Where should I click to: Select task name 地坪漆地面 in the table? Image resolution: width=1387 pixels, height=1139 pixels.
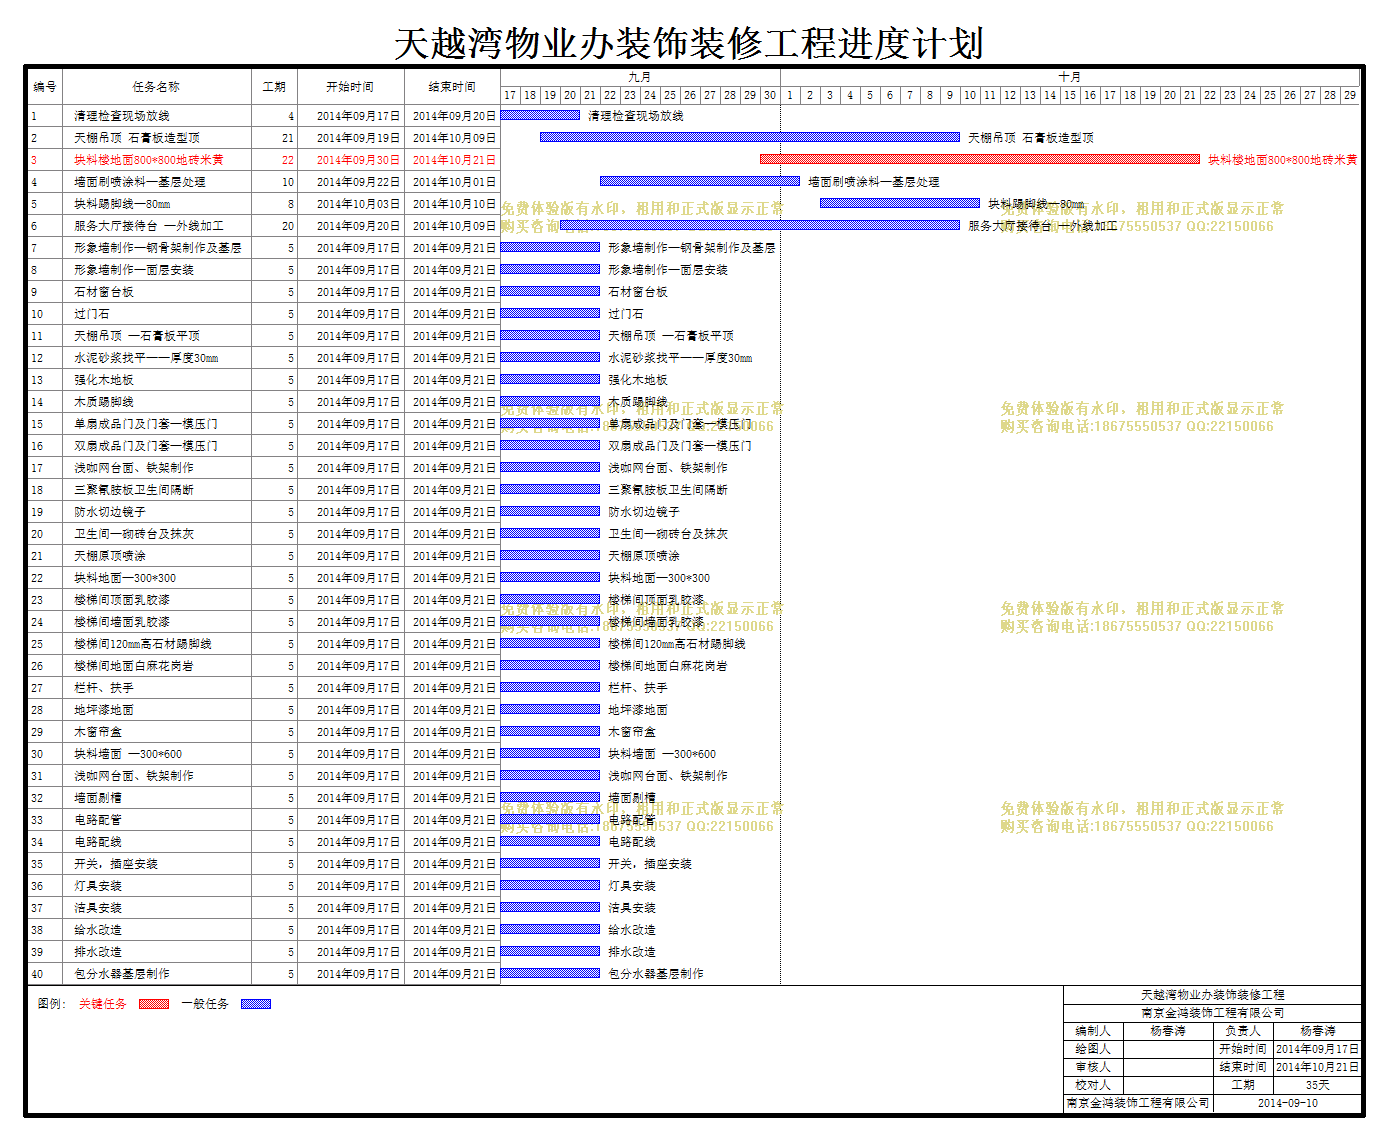click(104, 710)
